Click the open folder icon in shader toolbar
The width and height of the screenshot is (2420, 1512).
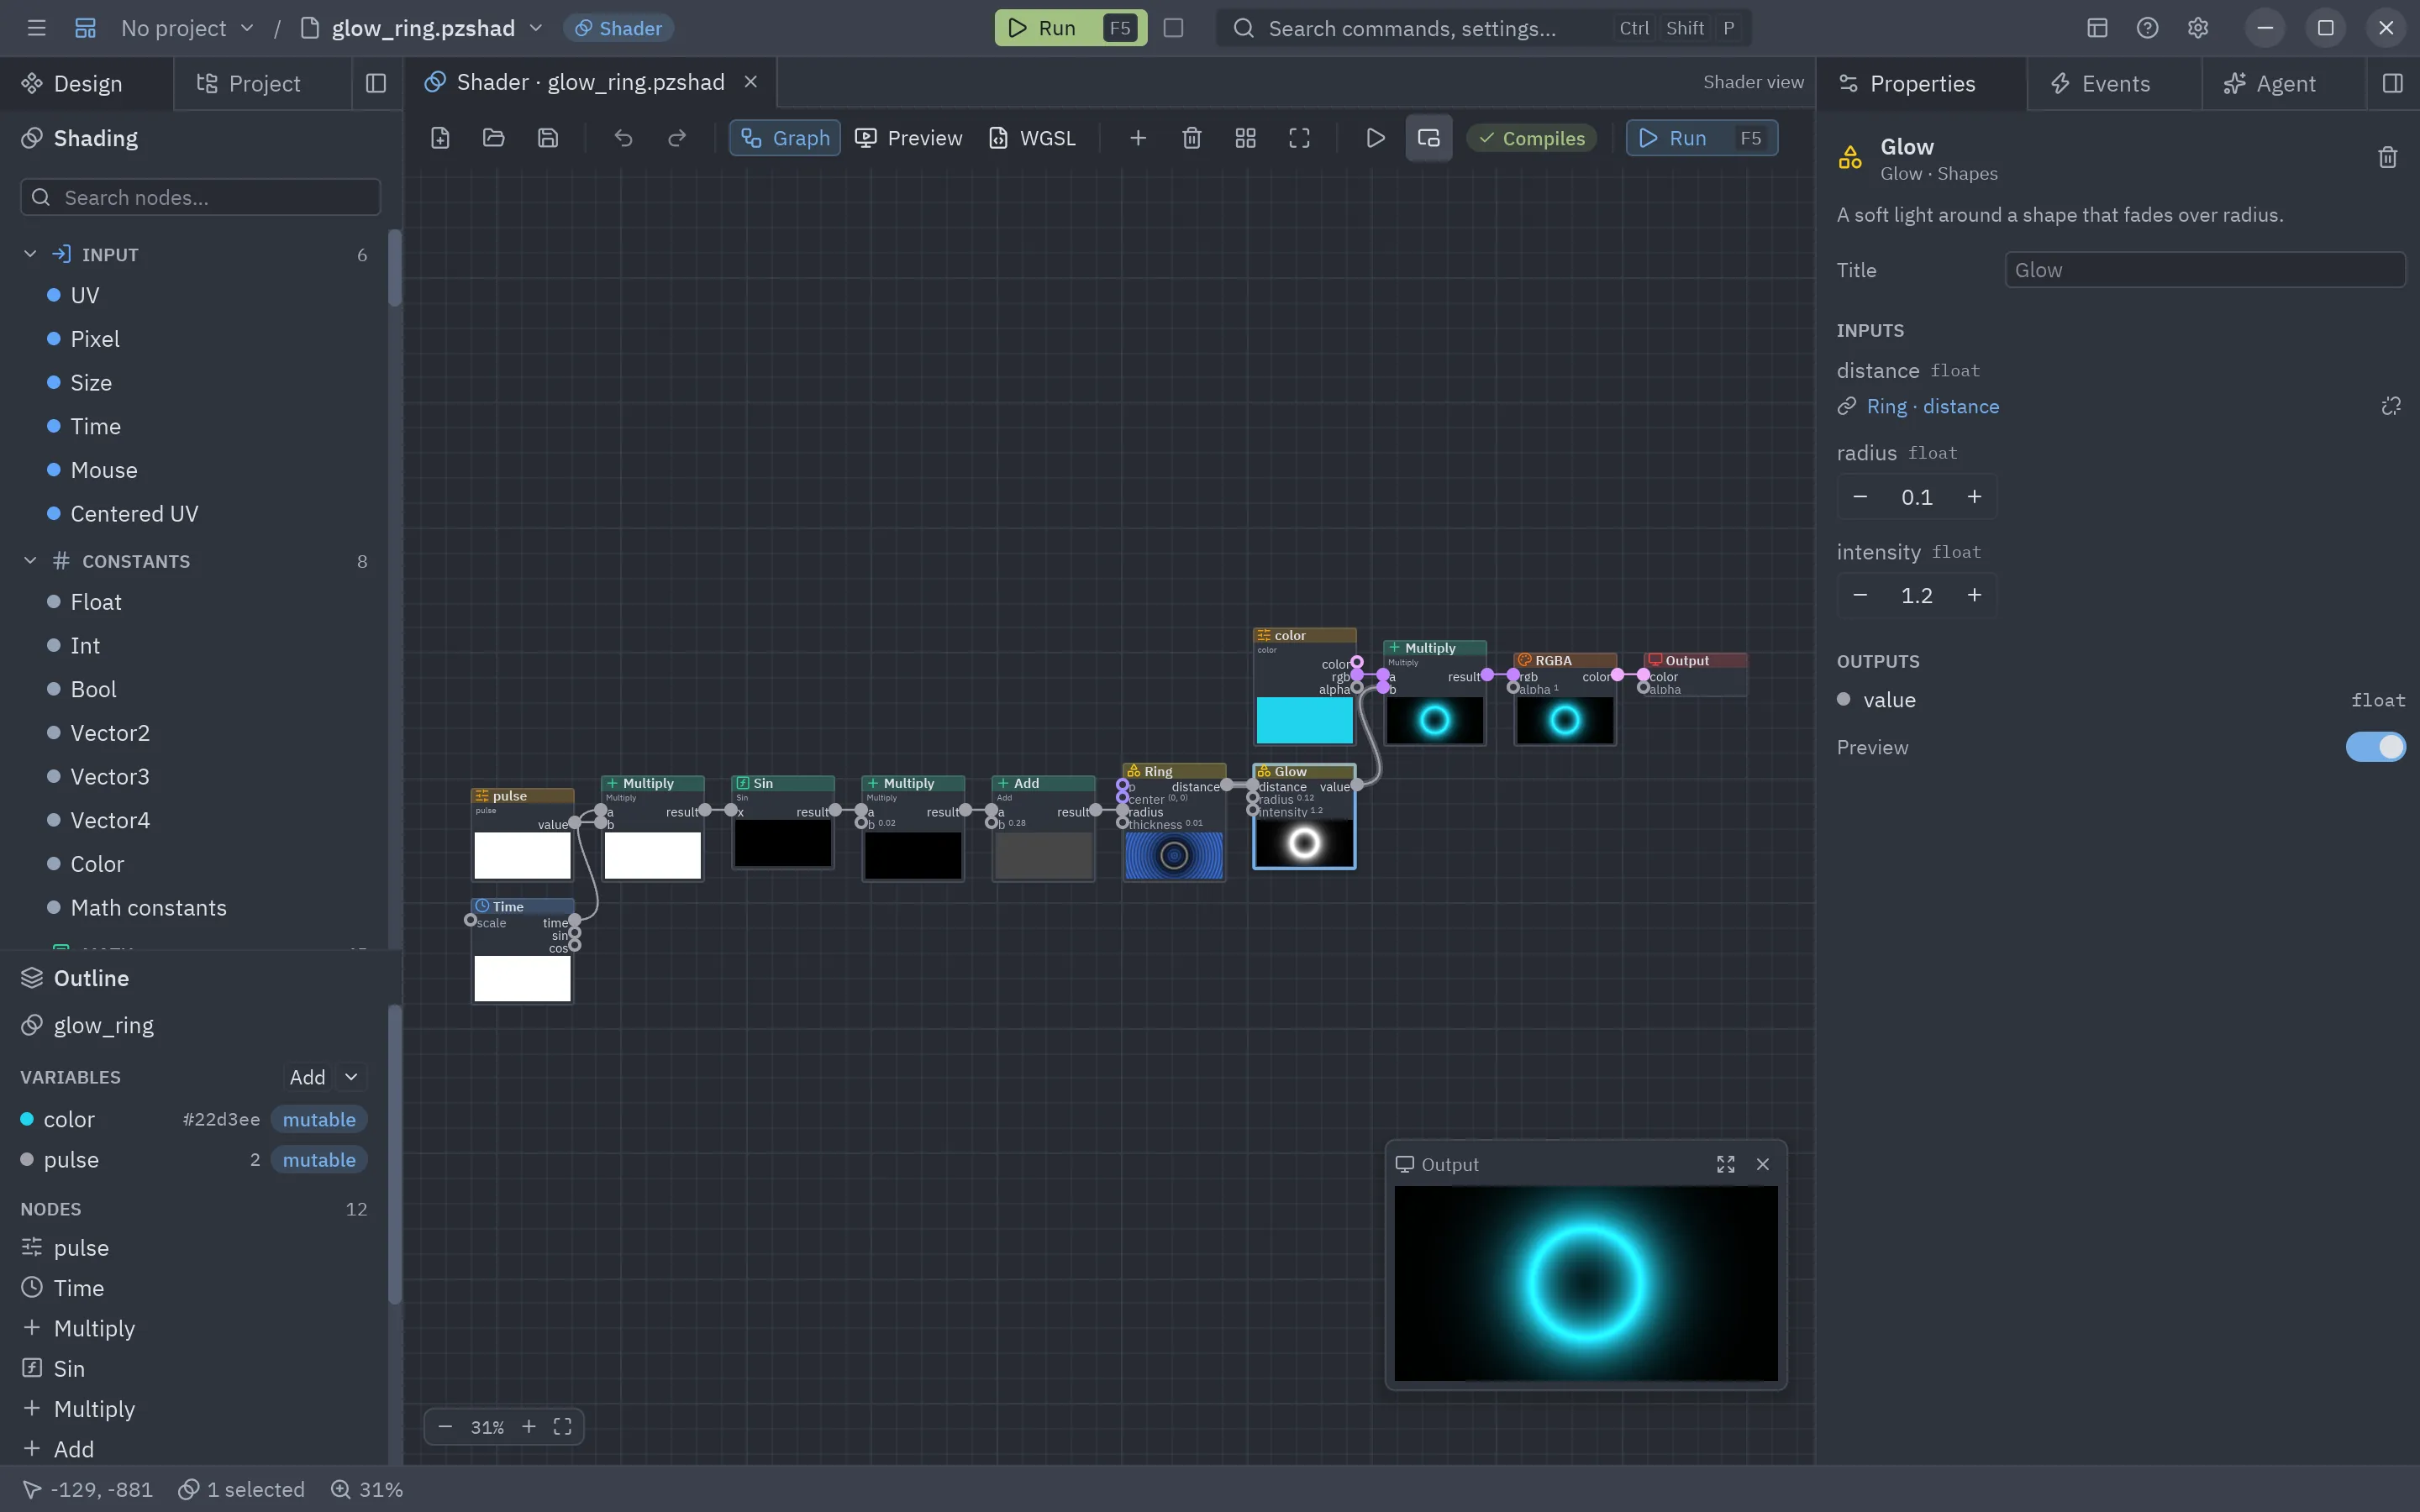pyautogui.click(x=494, y=138)
